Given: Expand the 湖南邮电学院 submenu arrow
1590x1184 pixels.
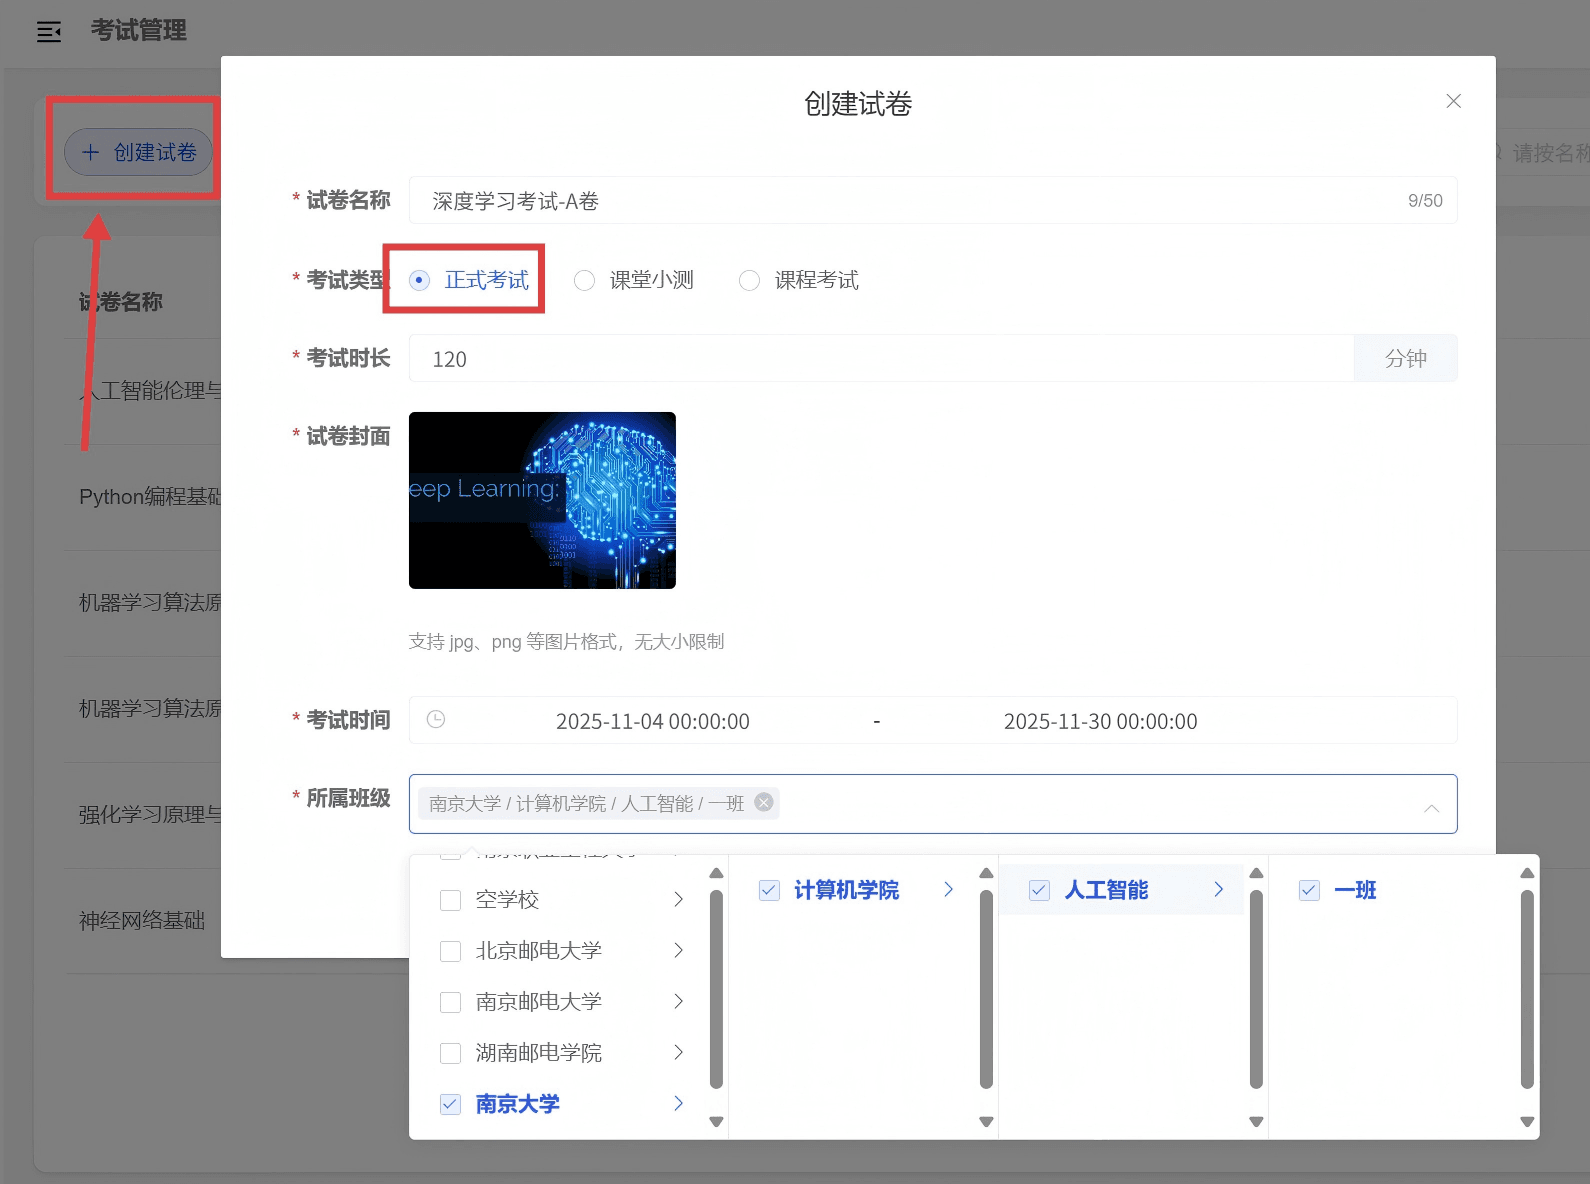Looking at the screenshot, I should (678, 1052).
